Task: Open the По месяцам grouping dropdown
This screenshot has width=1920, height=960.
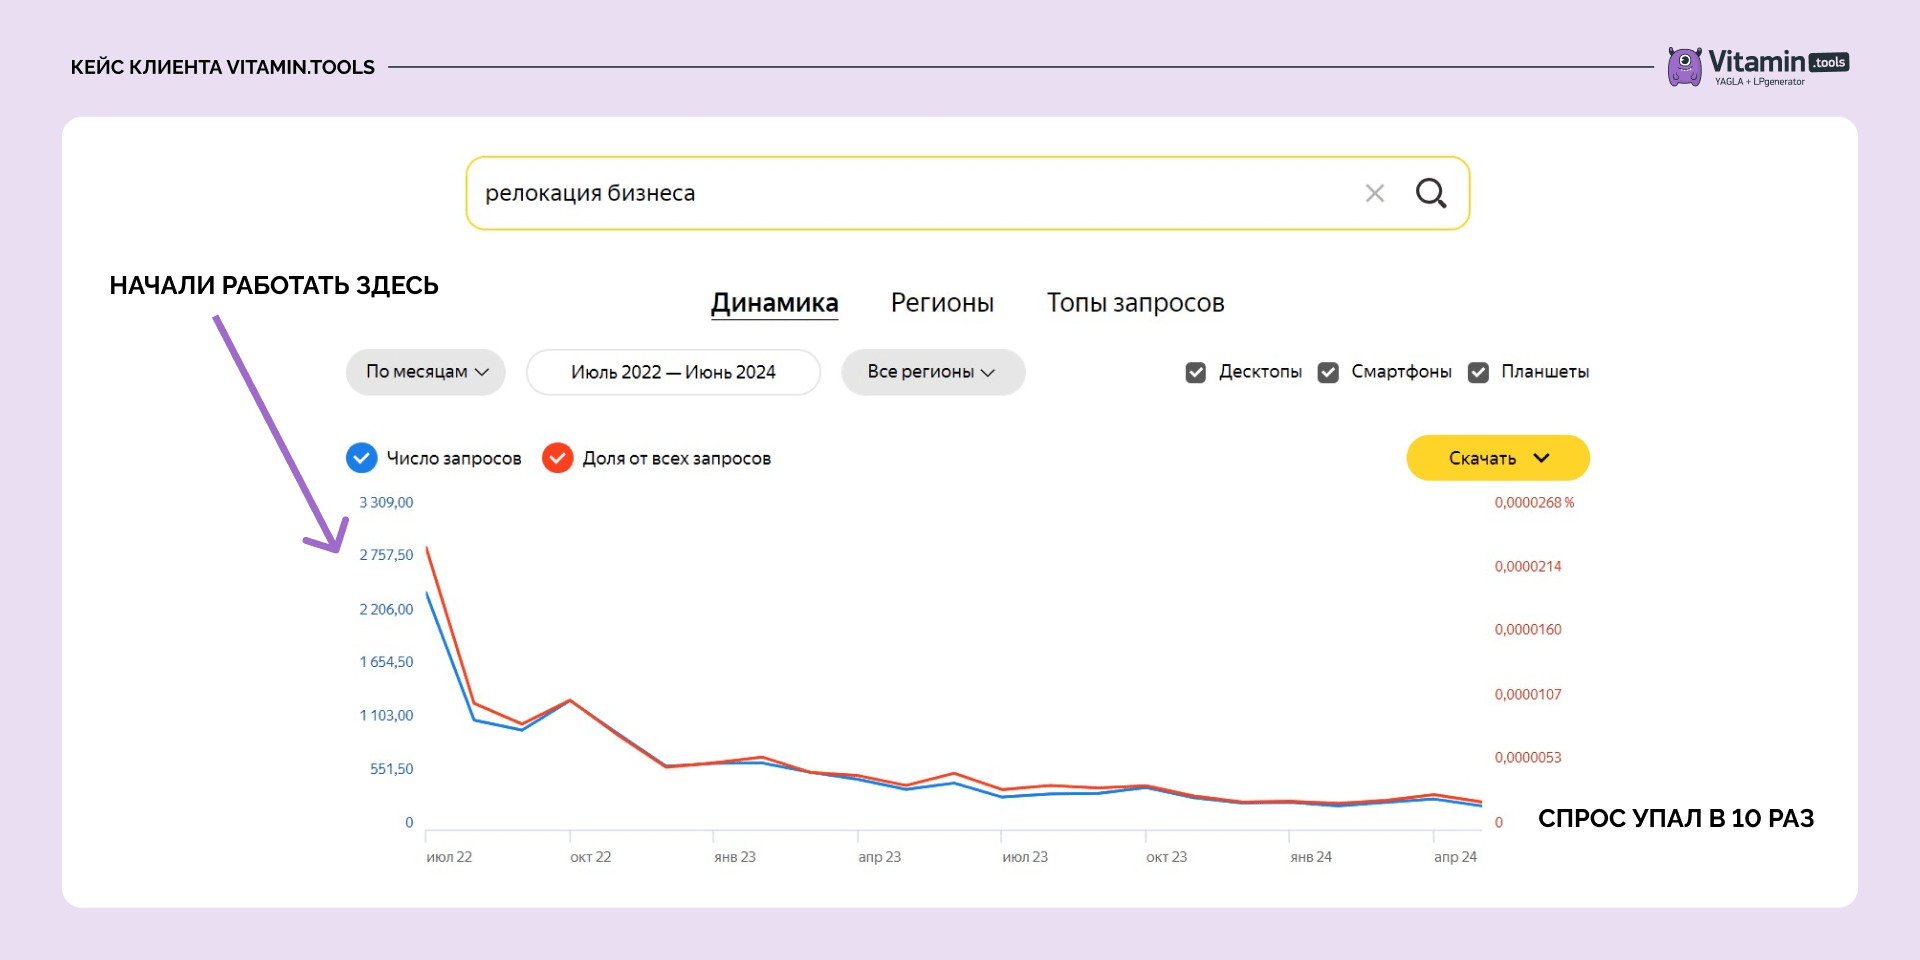Action: [426, 372]
